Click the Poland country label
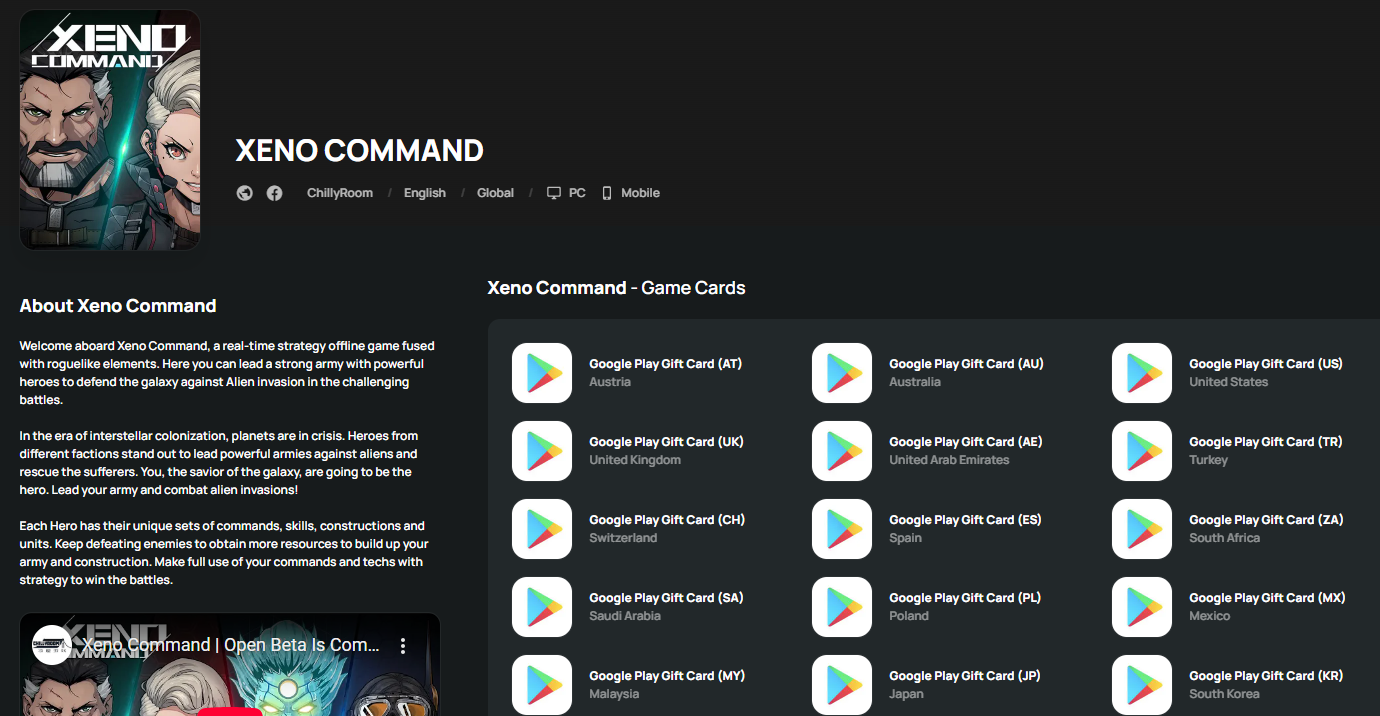Screen dimensions: 1380x716 909,616
